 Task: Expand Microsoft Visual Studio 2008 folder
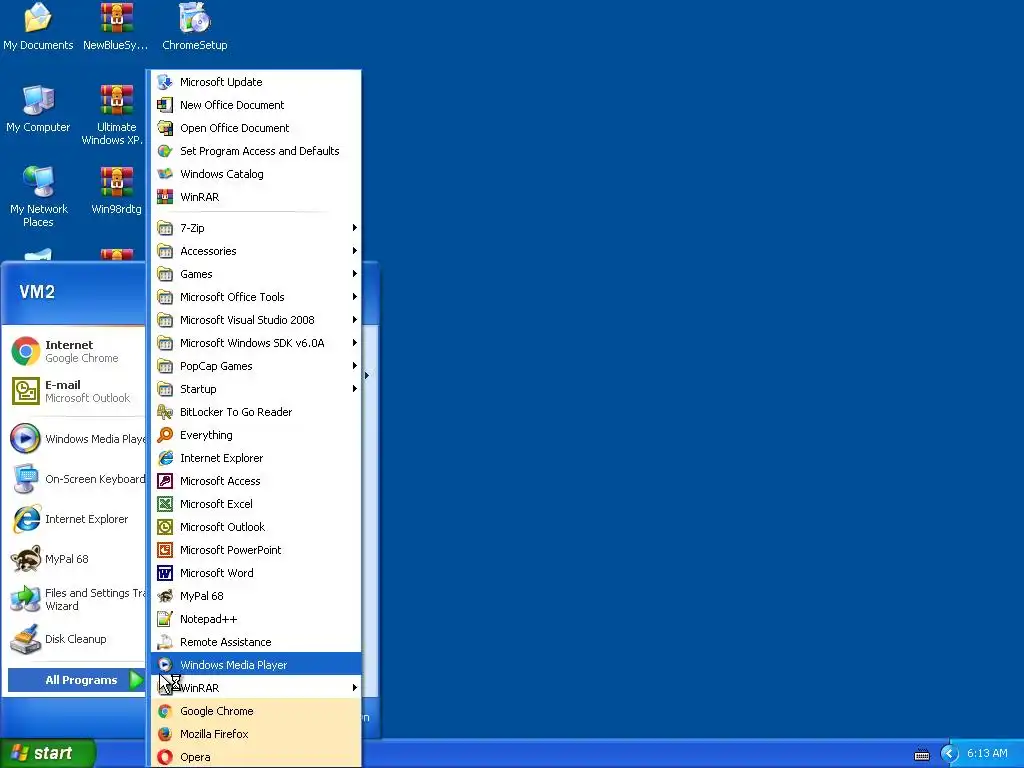[x=256, y=320]
